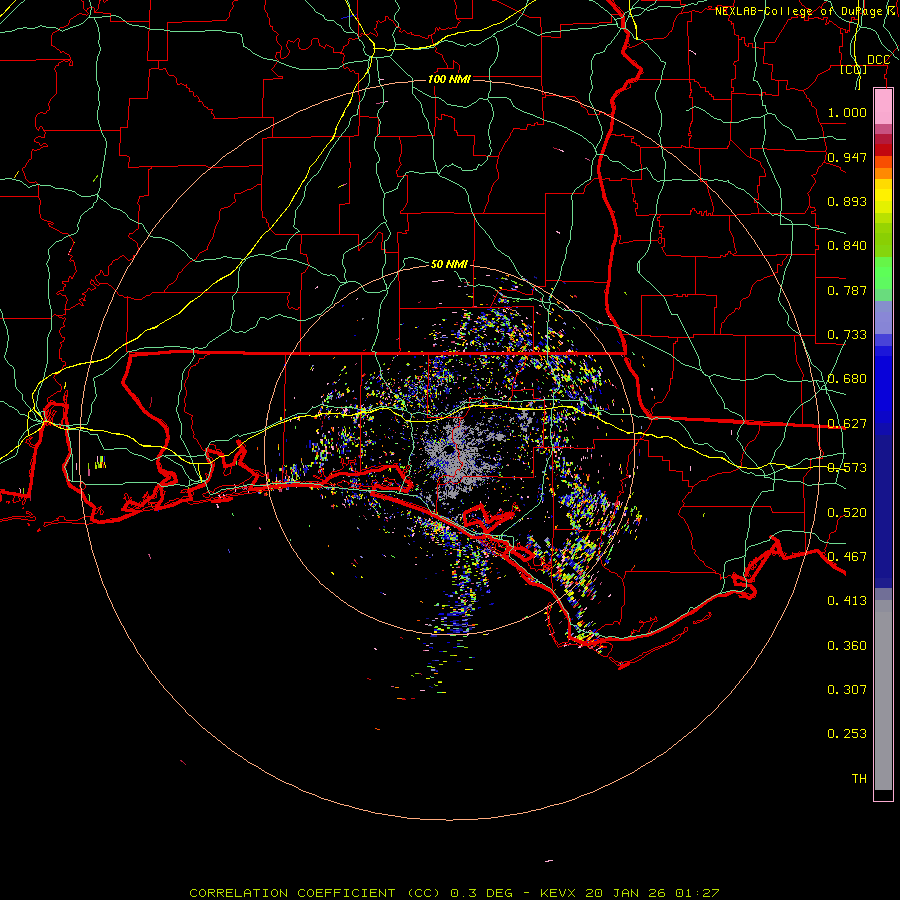Click the 0.467 legend value
This screenshot has width=900, height=900.
pyautogui.click(x=847, y=557)
